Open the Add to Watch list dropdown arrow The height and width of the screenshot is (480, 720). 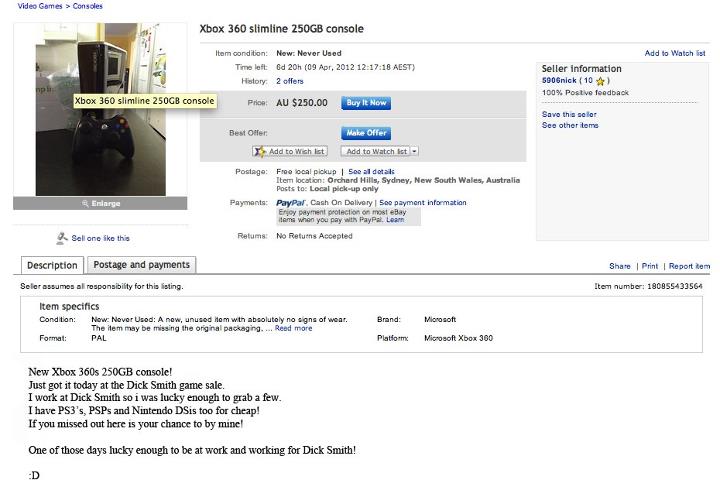(x=414, y=152)
